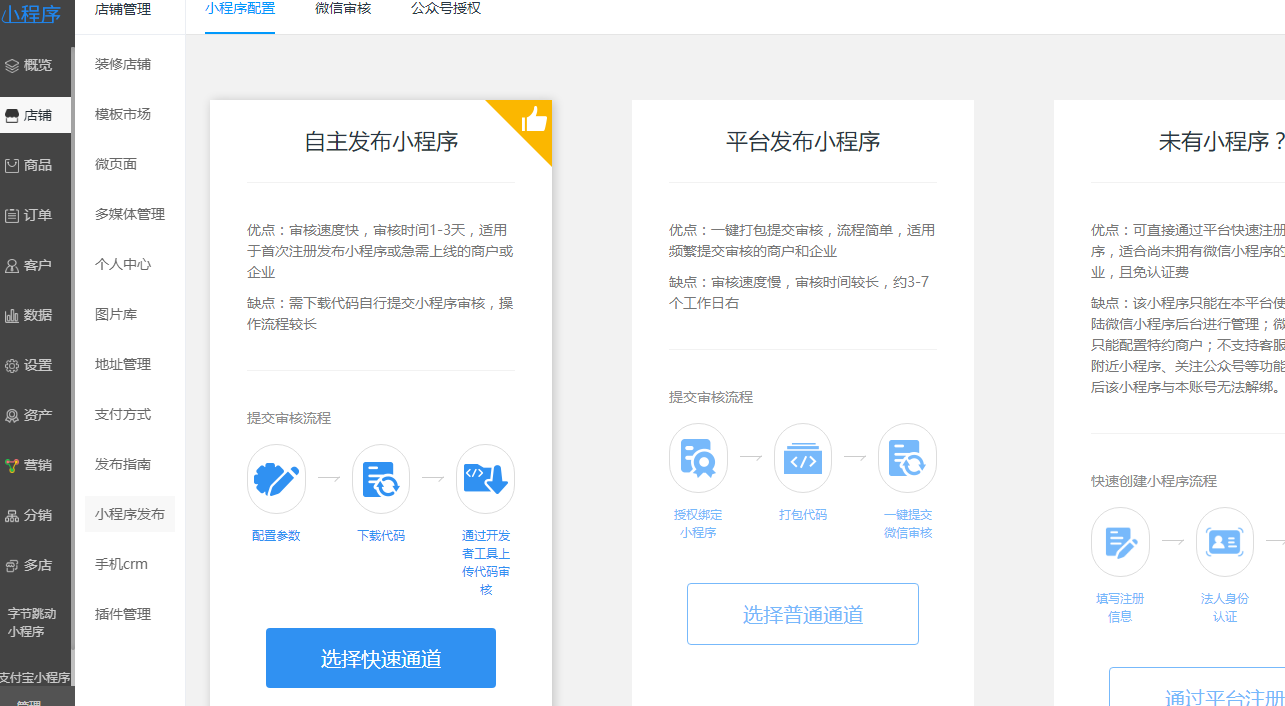Click the 打包代码 step icon

click(x=803, y=458)
